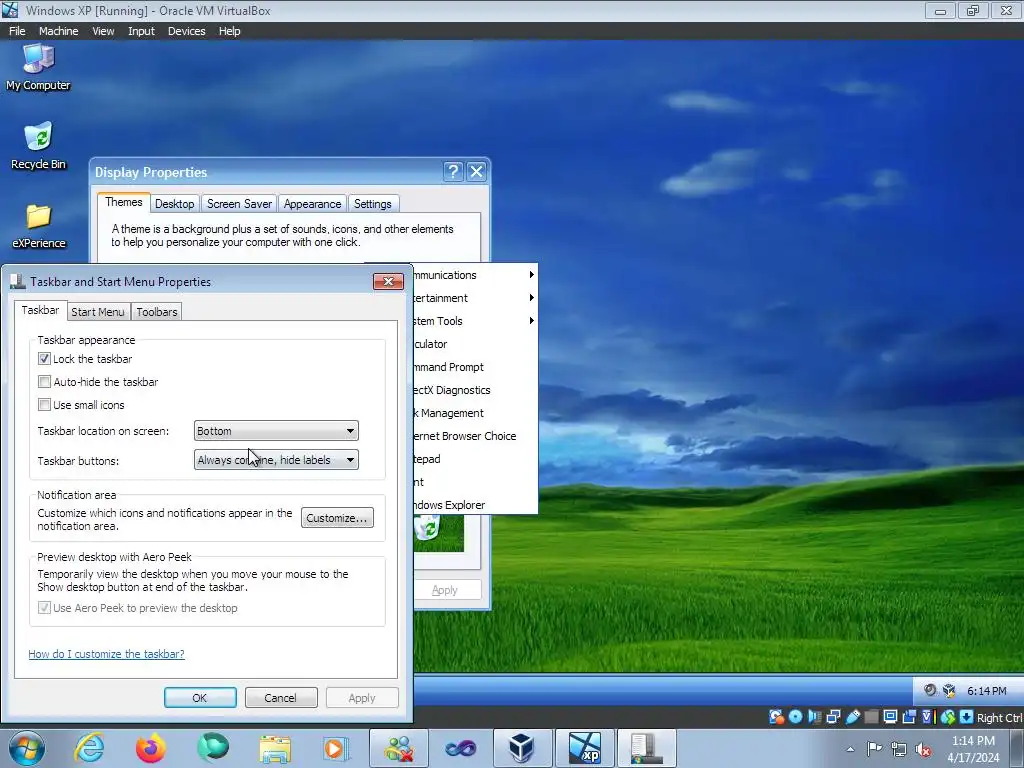Click VirtualBox display indicator
Screen dimensions: 1024x768
click(890, 717)
